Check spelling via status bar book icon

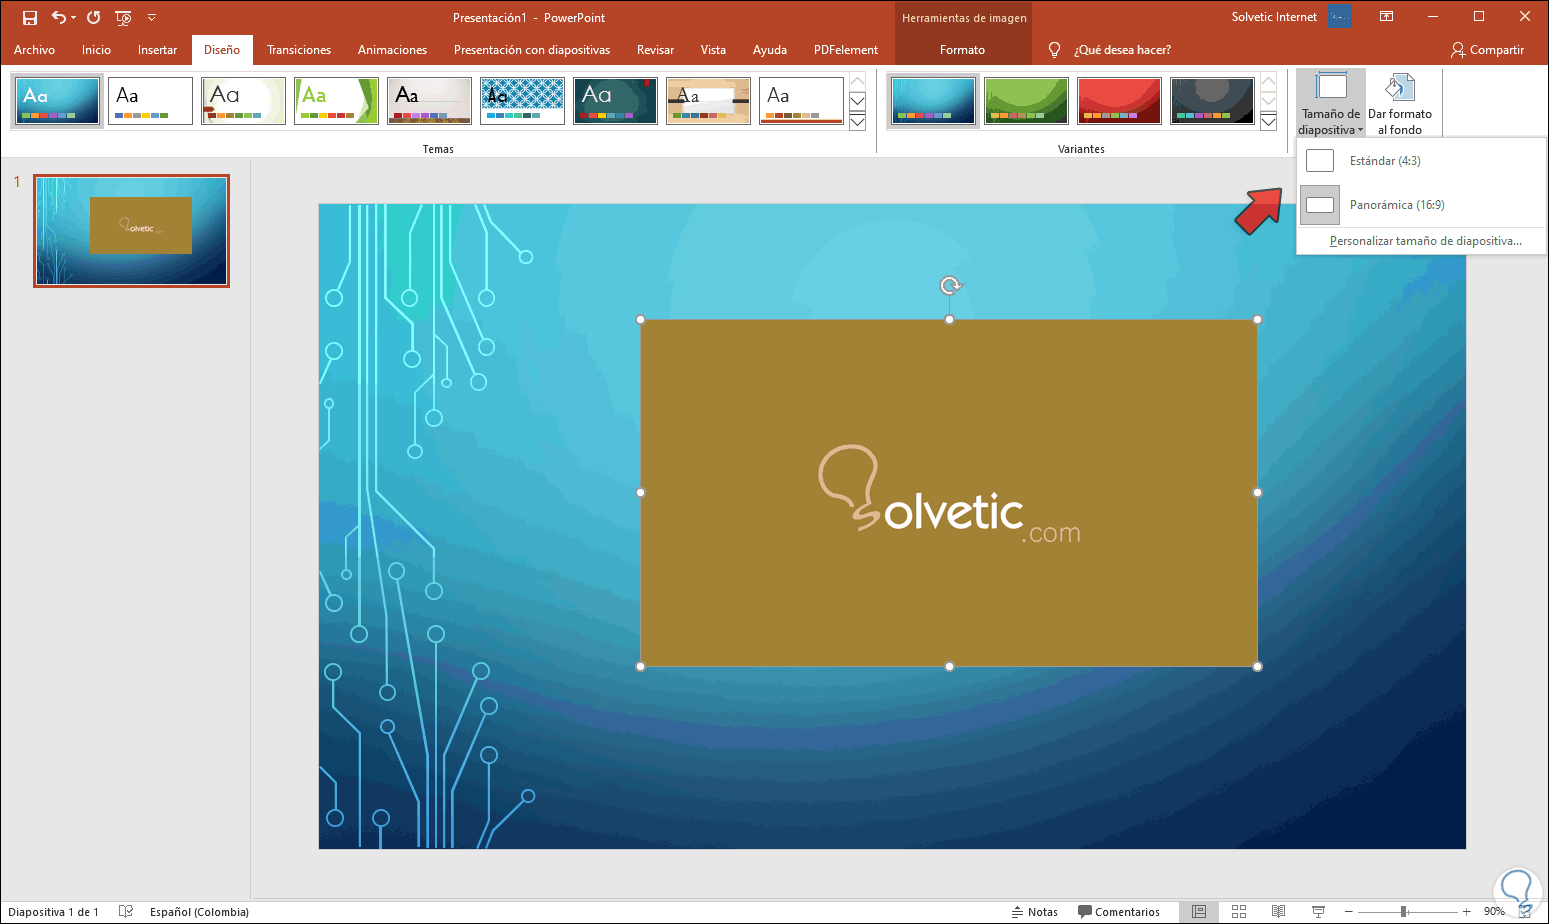[126, 912]
